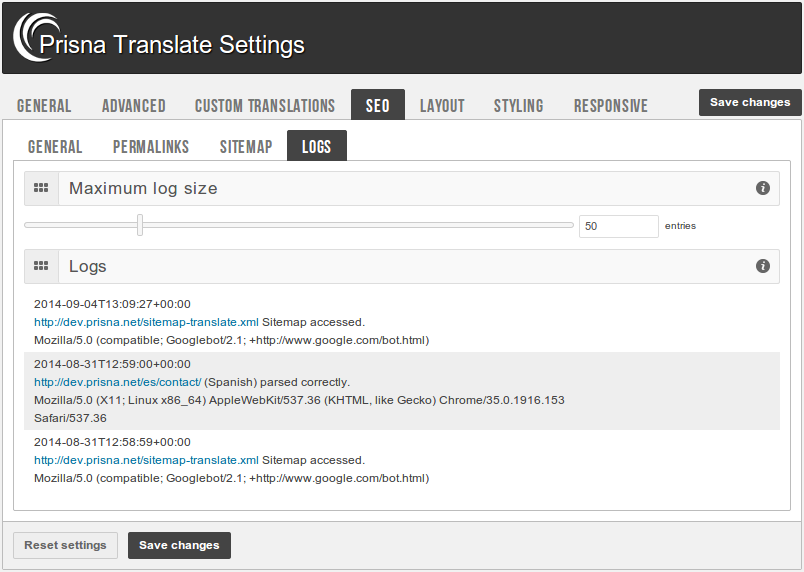Open the Responsive tab
This screenshot has width=804, height=572.
coord(610,105)
